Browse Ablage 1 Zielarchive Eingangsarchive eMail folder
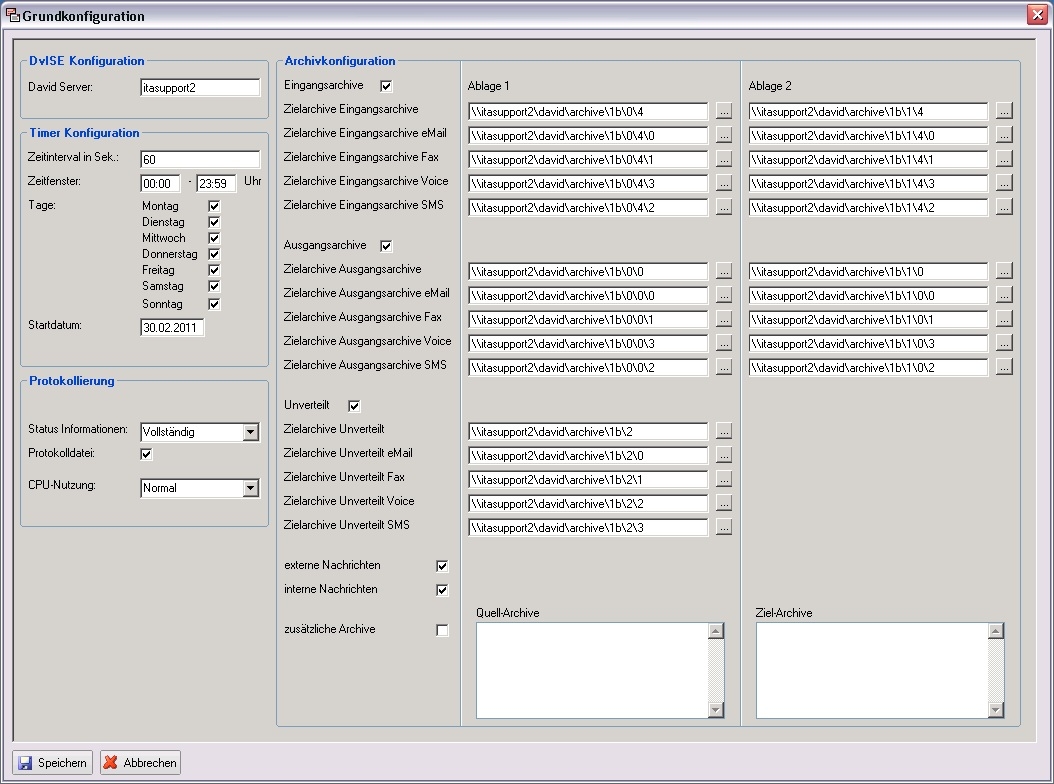This screenshot has width=1054, height=784. (723, 136)
